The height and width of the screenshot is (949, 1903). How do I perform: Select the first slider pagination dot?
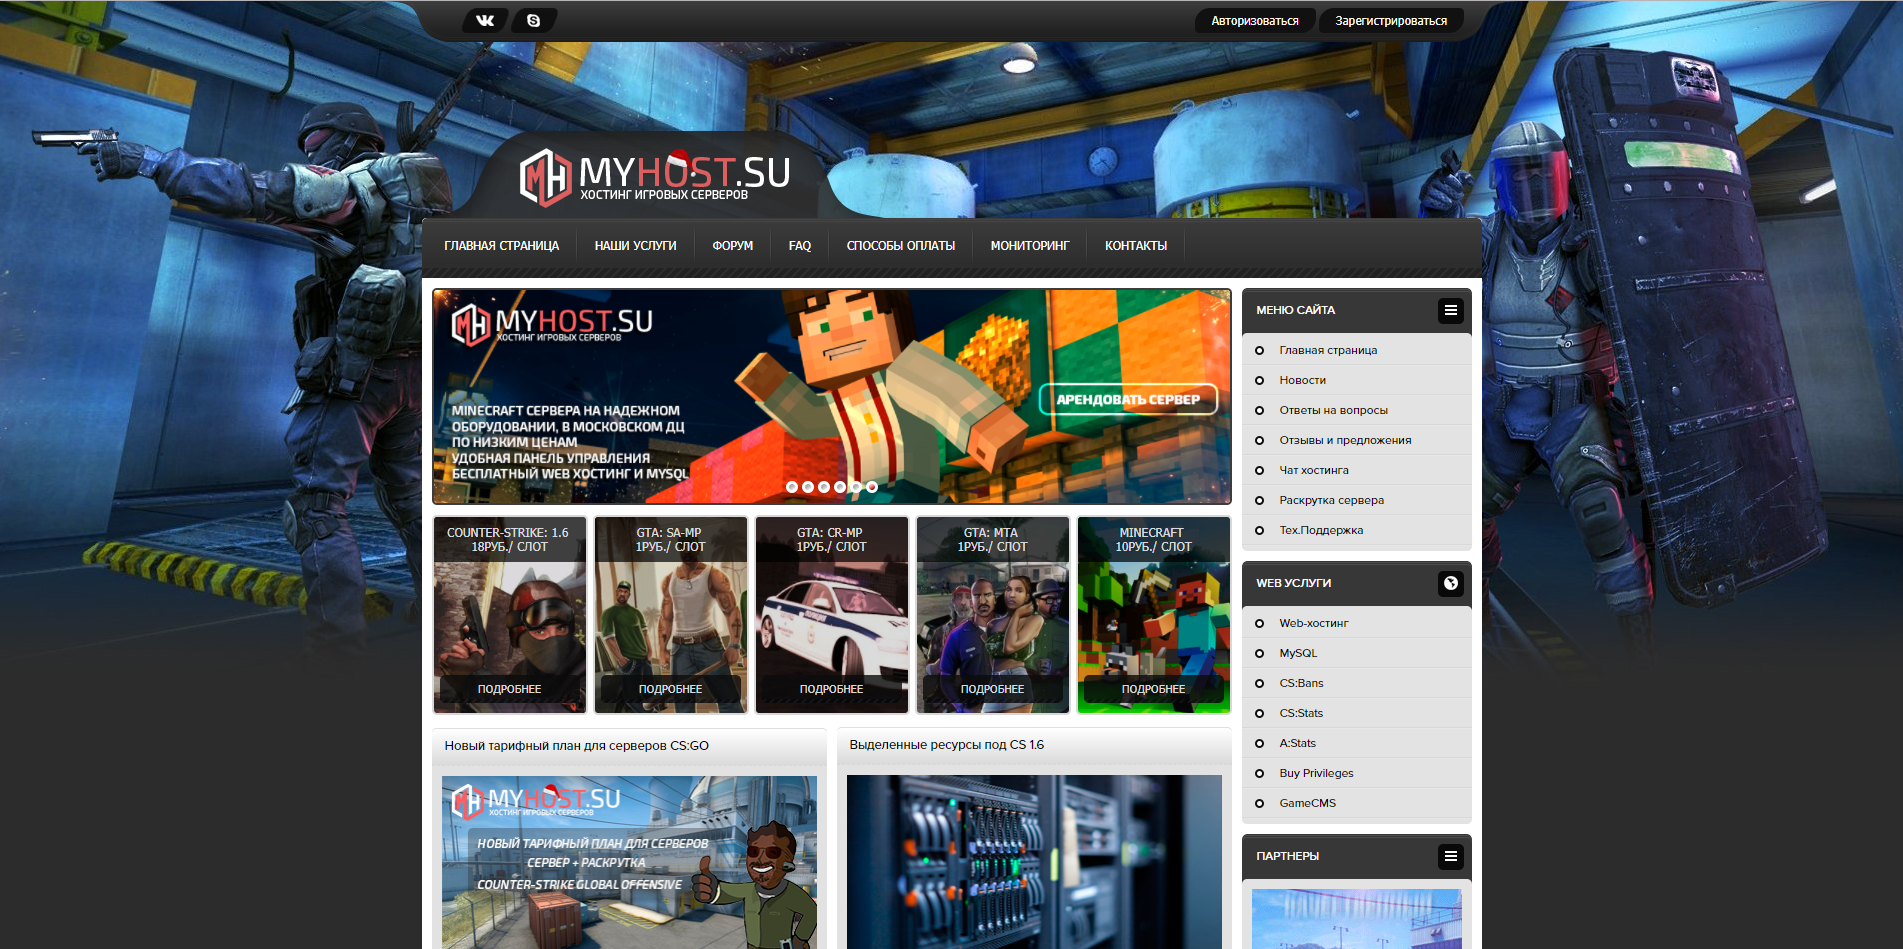coord(792,487)
